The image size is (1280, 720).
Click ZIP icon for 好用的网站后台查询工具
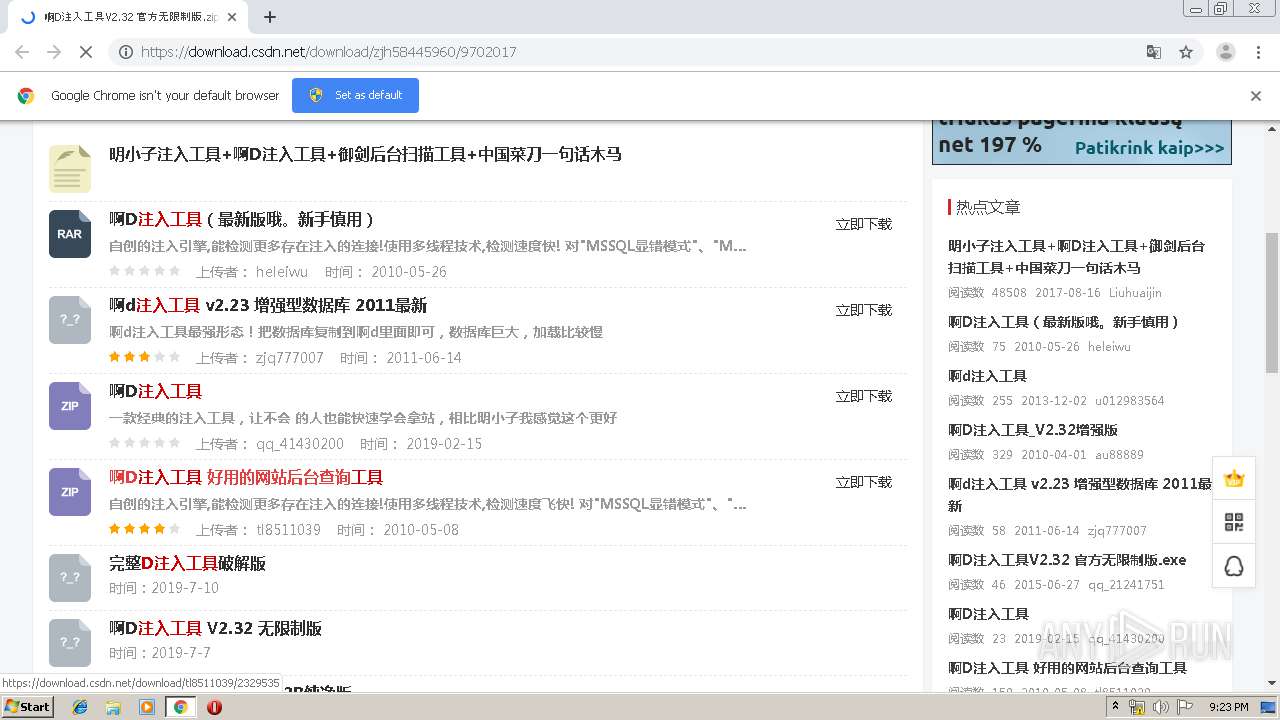click(x=70, y=492)
